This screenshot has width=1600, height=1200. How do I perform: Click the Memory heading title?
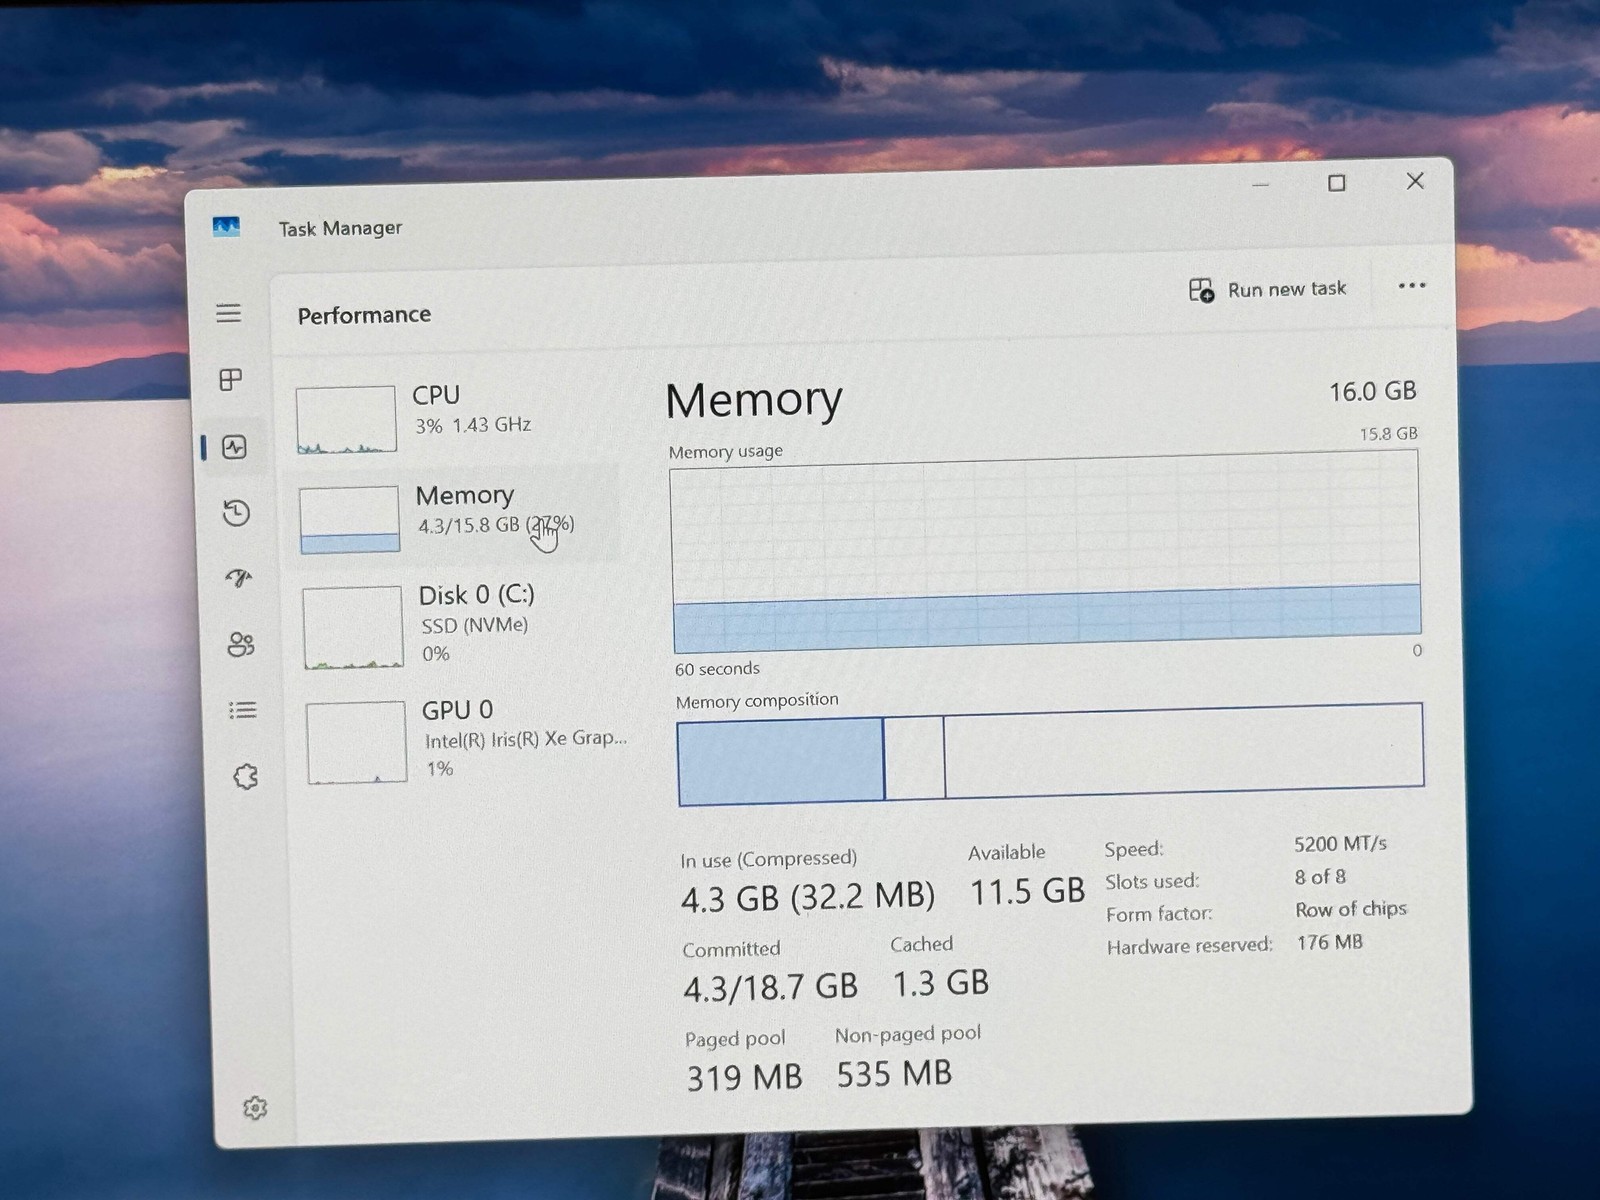[754, 400]
